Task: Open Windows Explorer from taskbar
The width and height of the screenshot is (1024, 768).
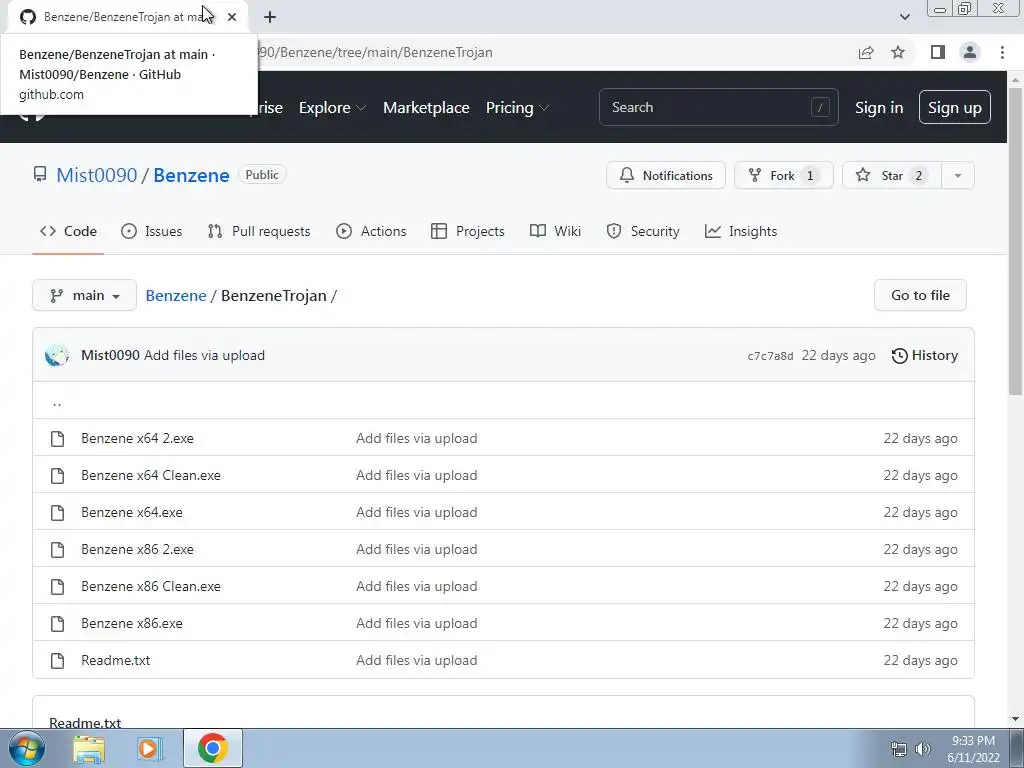Action: (x=89, y=748)
